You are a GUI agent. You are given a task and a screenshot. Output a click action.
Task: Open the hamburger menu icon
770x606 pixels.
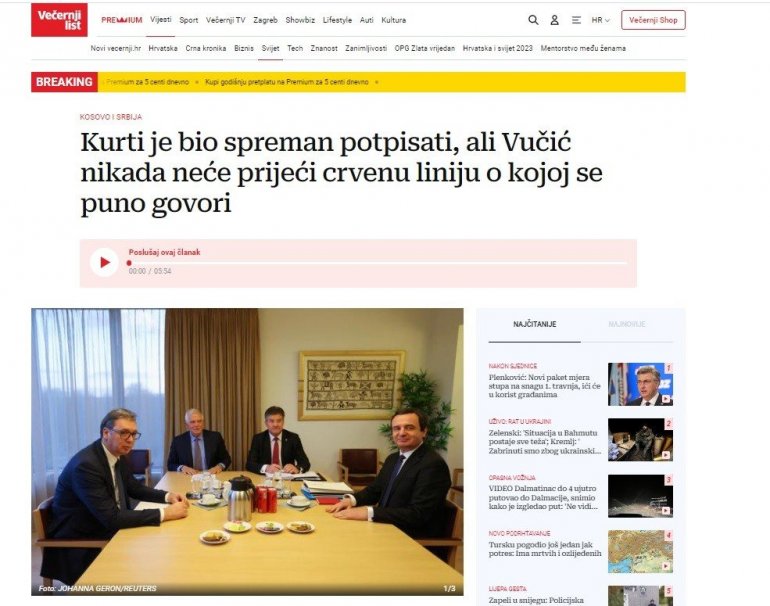point(577,20)
